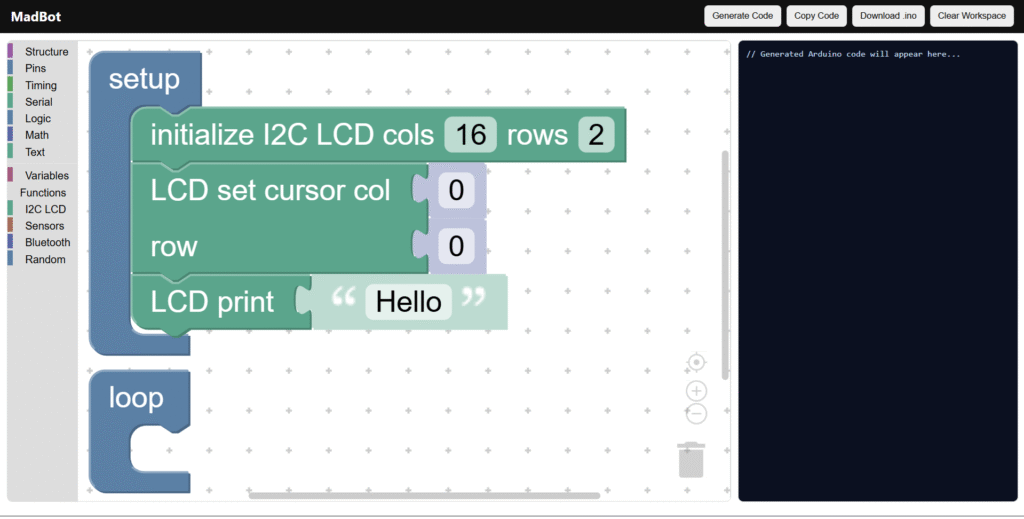Click the trash can icon
Screen dimensions: 1024x519
[x=691, y=459]
